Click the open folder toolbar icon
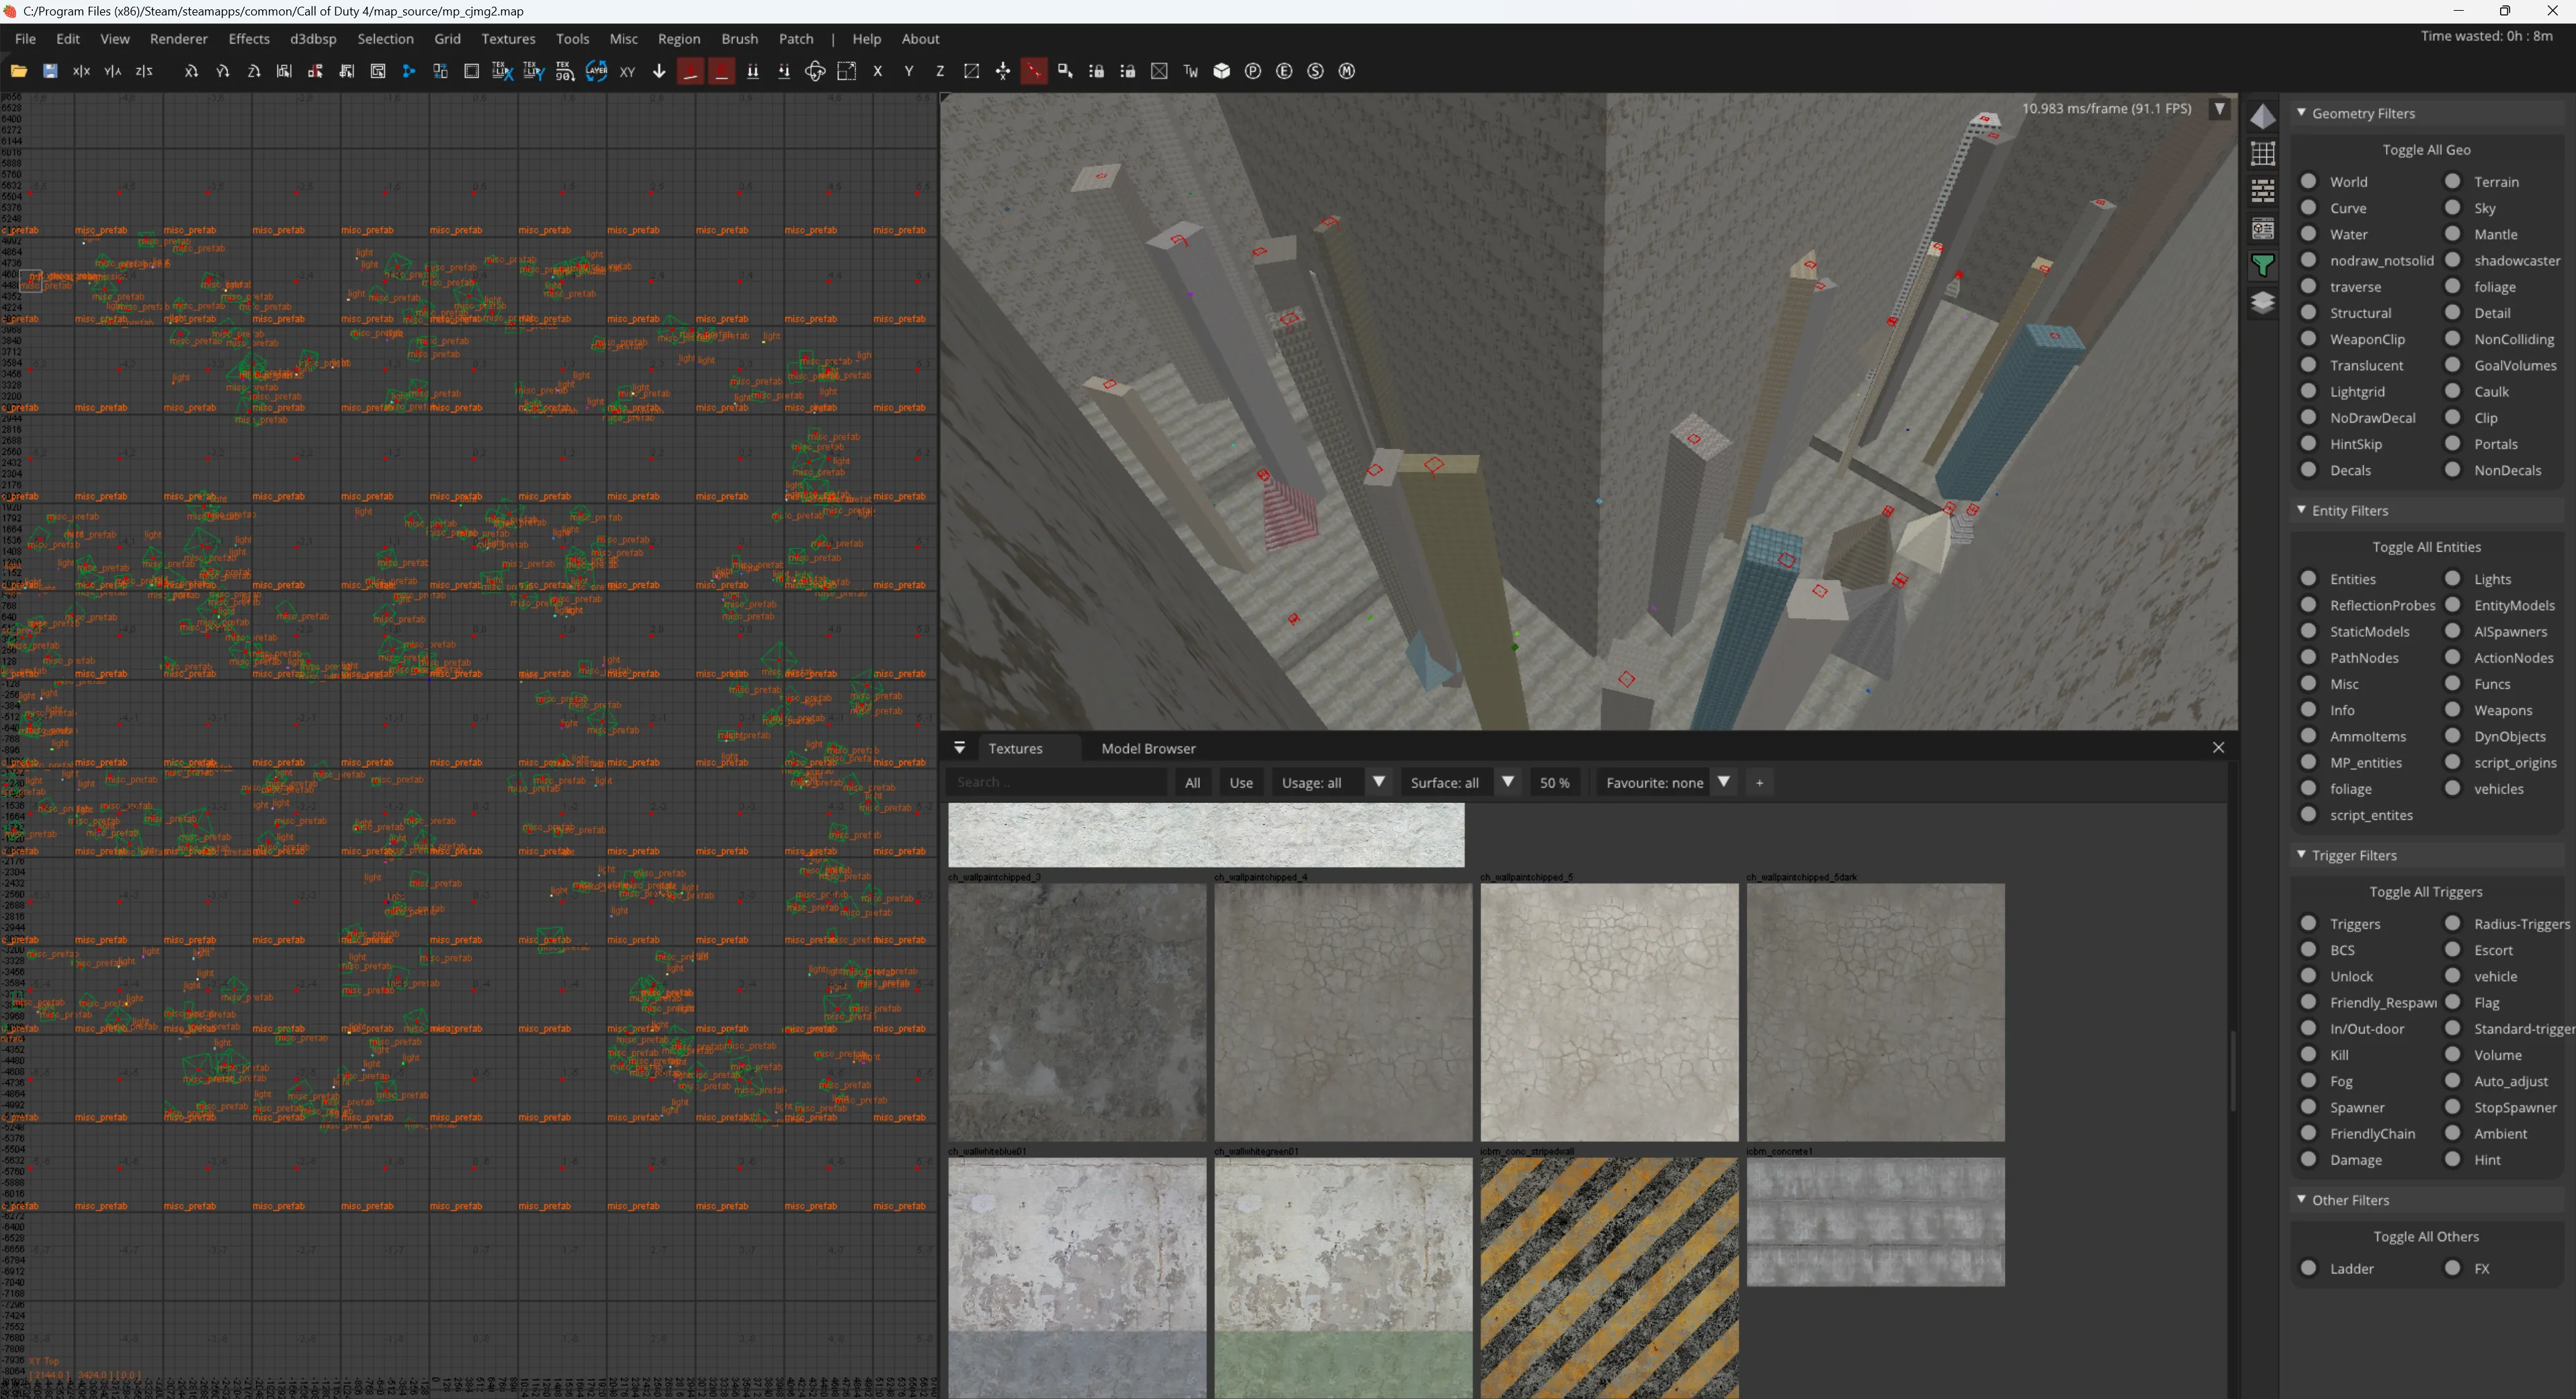 coord(18,71)
